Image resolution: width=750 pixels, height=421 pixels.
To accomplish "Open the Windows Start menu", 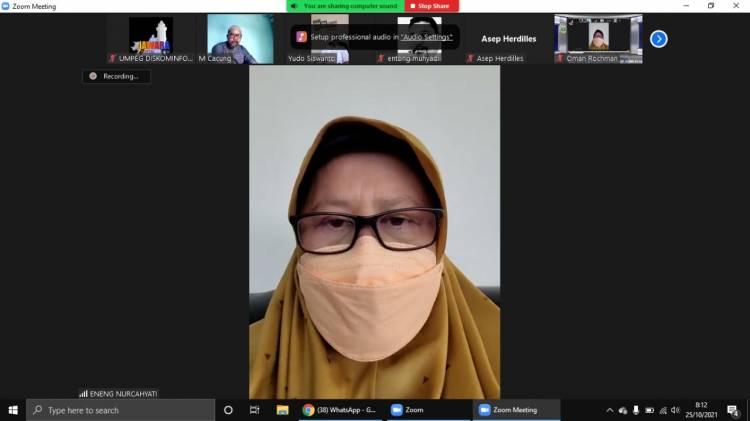I will 13,410.
